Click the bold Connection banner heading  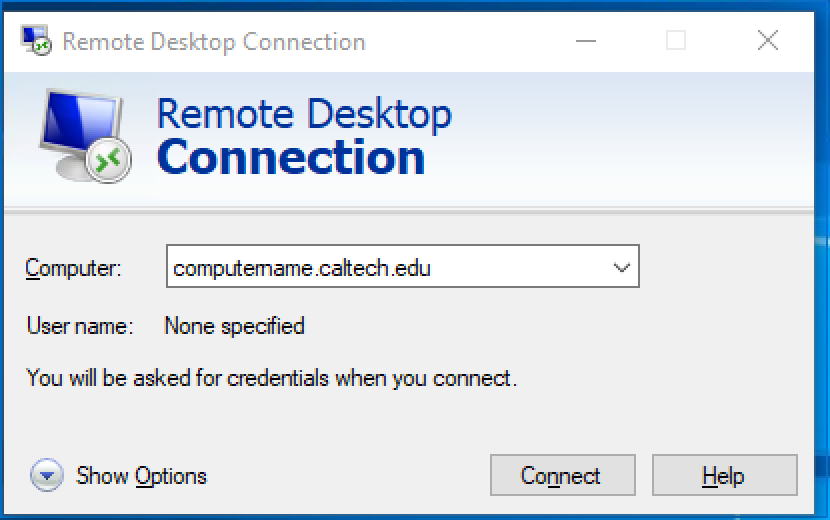point(291,158)
